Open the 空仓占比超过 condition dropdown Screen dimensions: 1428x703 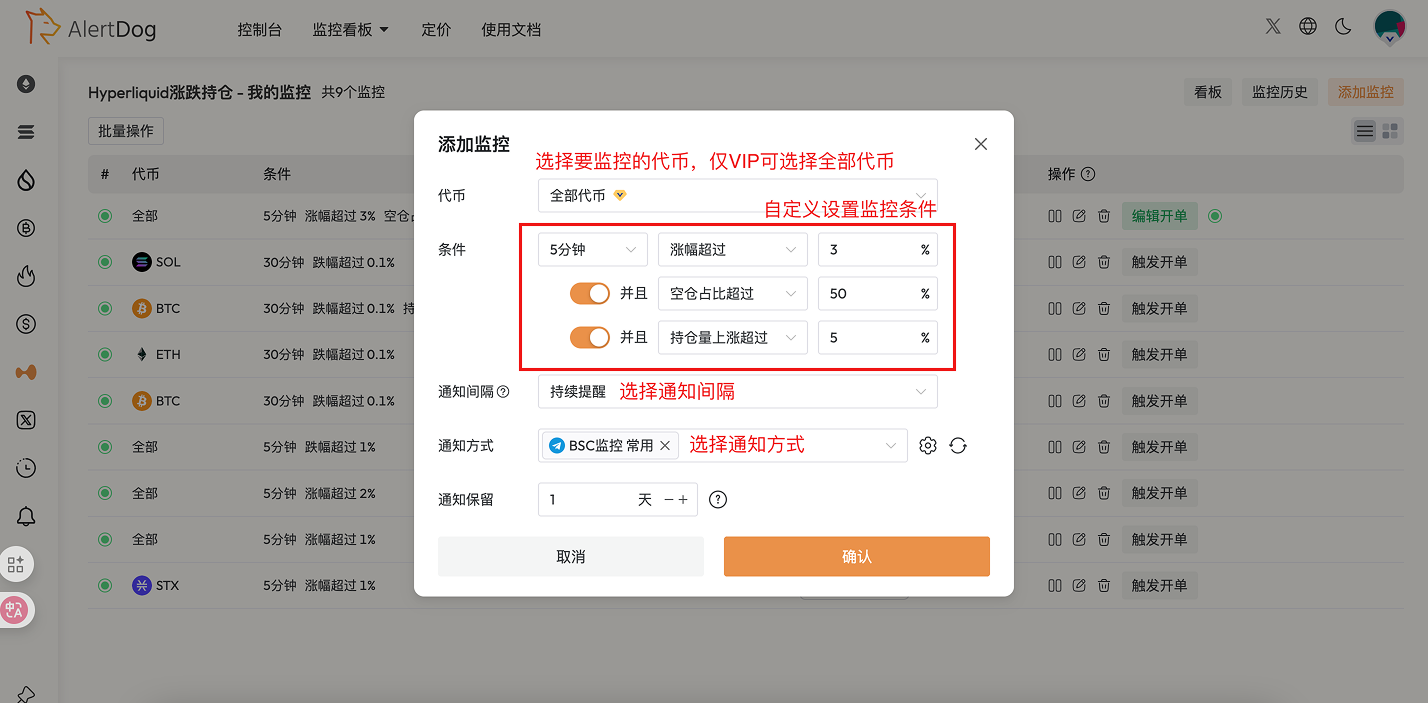733,293
